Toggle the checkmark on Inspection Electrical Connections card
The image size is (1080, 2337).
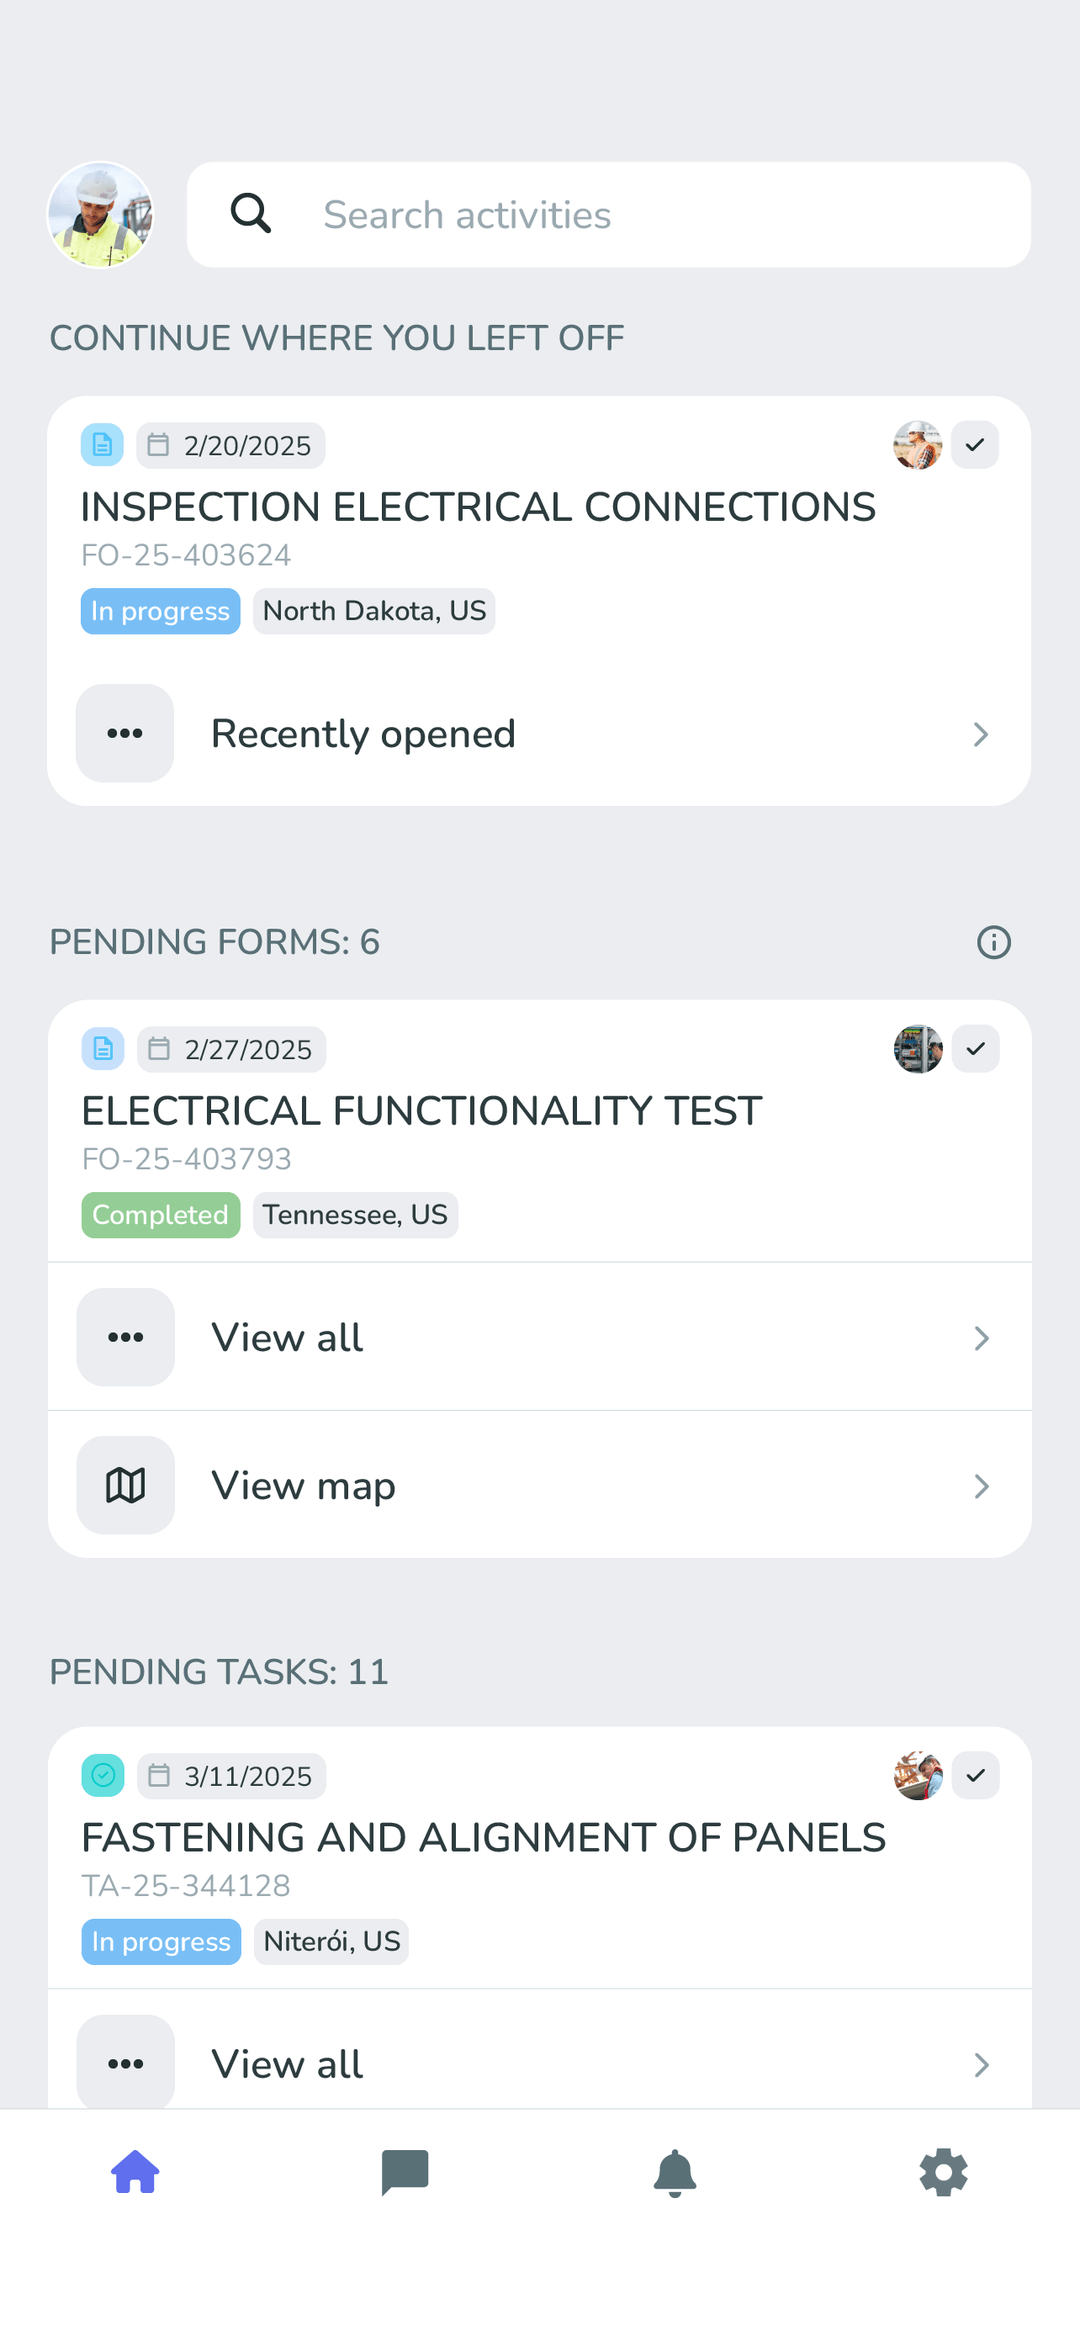click(x=974, y=445)
